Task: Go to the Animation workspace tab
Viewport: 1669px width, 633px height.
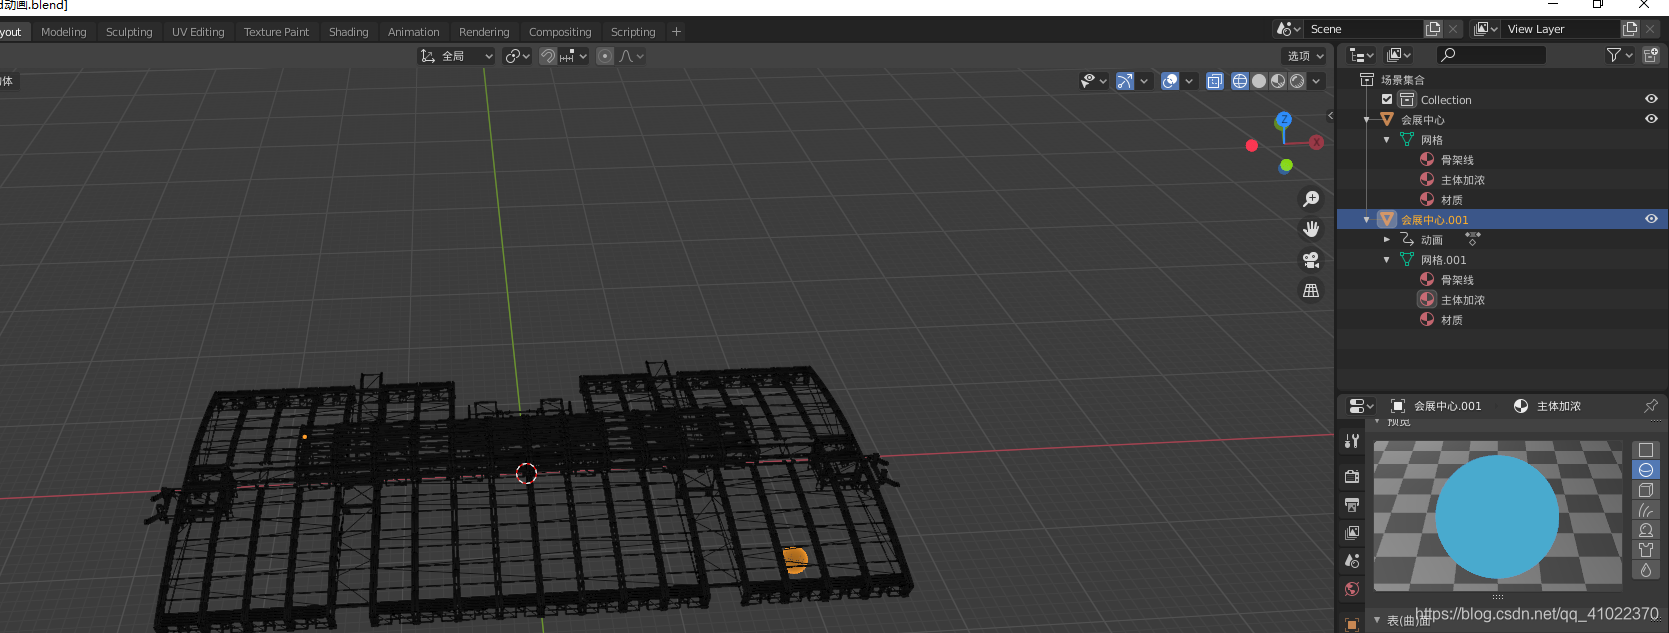Action: (414, 32)
